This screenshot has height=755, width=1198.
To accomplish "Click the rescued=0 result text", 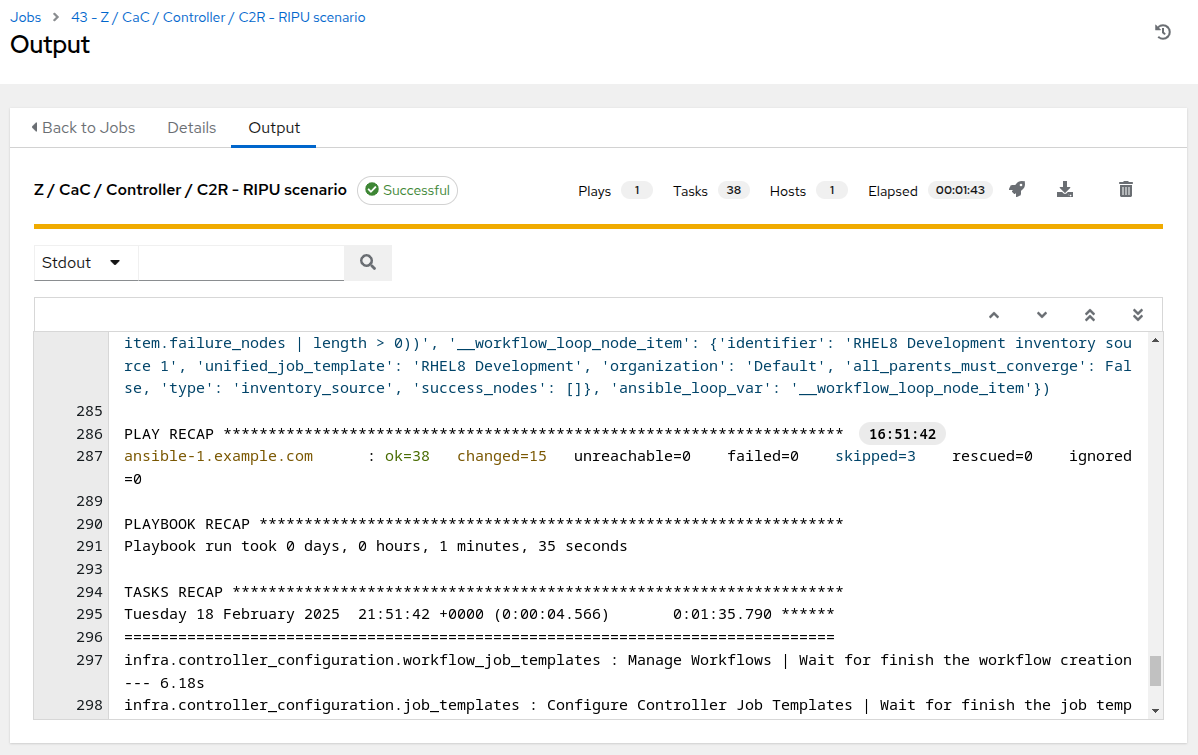I will (x=992, y=456).
